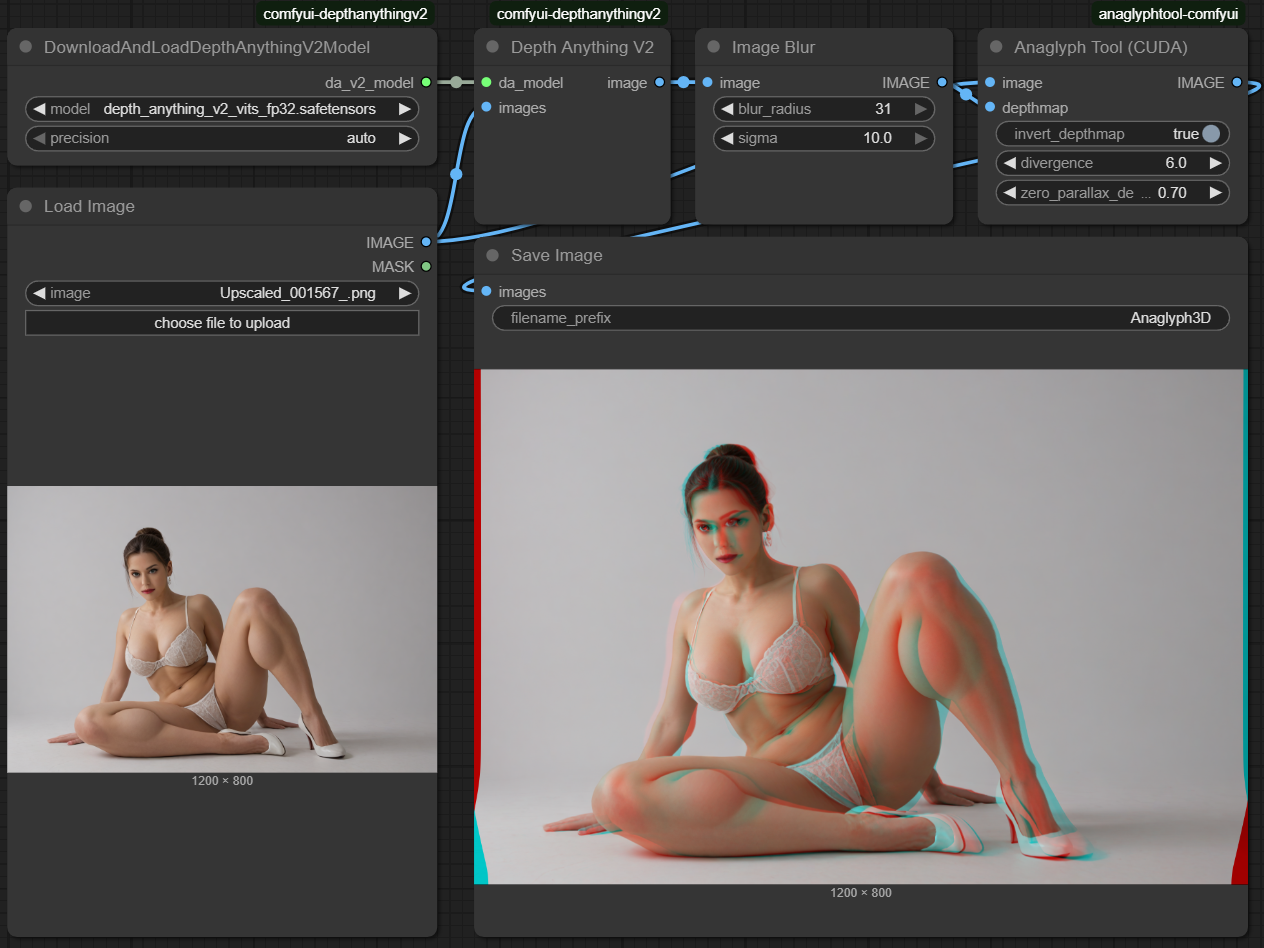The height and width of the screenshot is (948, 1264).
Task: Click the anaglyph output preview image
Action: [860, 626]
